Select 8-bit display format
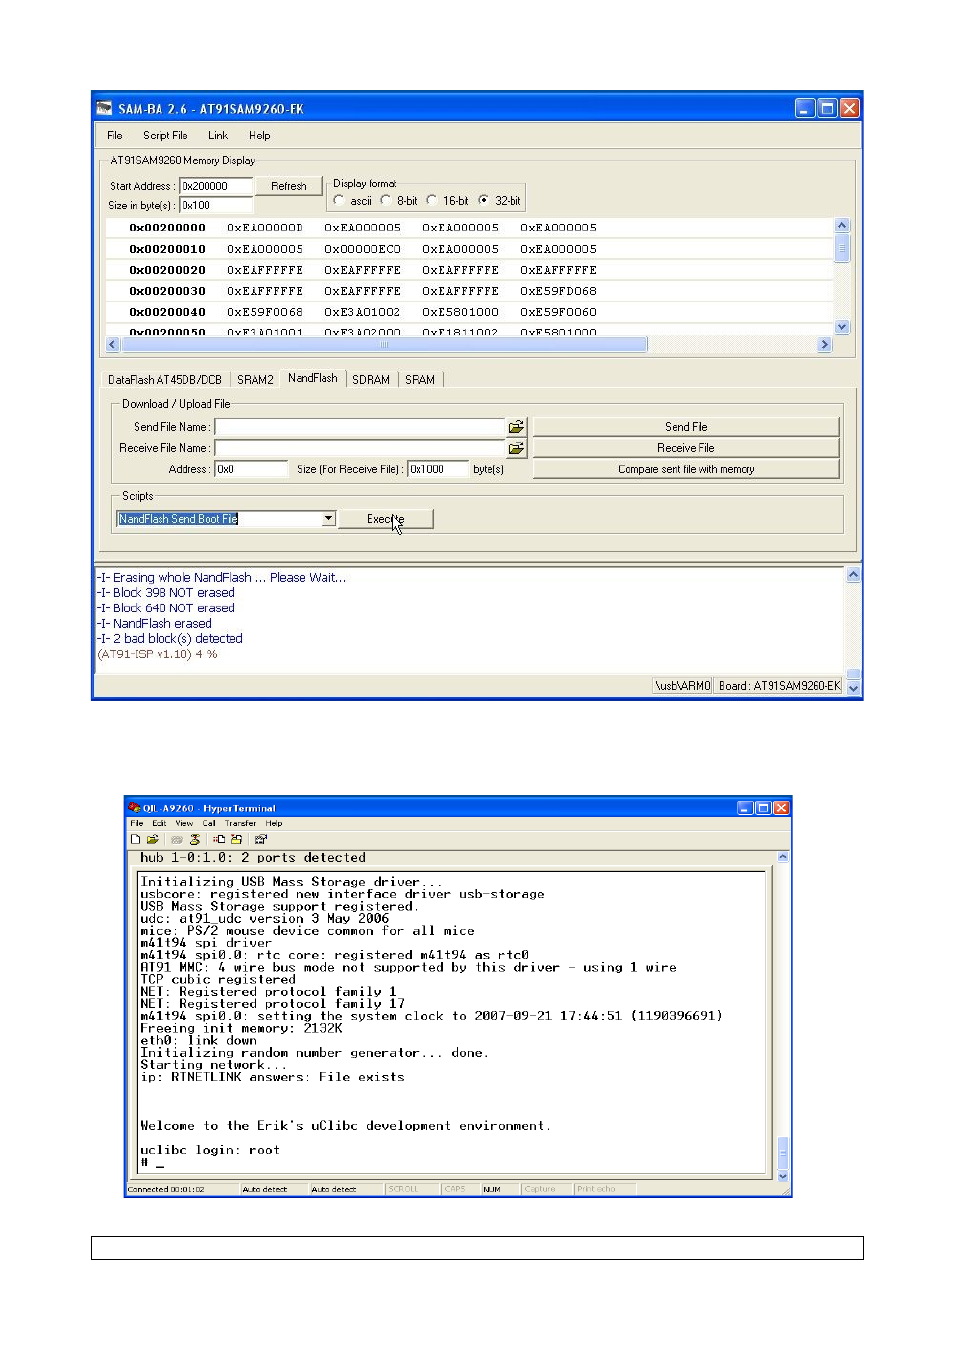Viewport: 954px width, 1350px height. pos(386,200)
